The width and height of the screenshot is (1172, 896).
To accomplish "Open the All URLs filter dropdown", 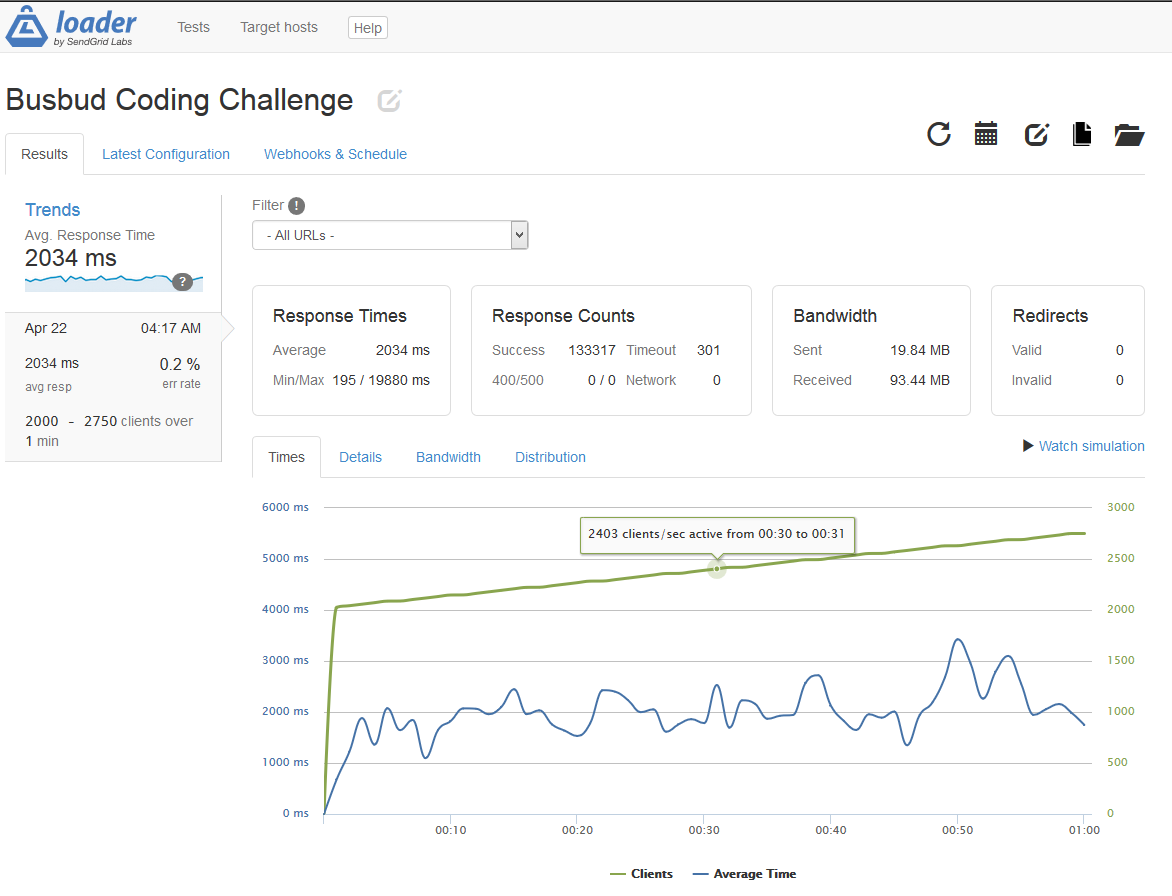I will [390, 236].
